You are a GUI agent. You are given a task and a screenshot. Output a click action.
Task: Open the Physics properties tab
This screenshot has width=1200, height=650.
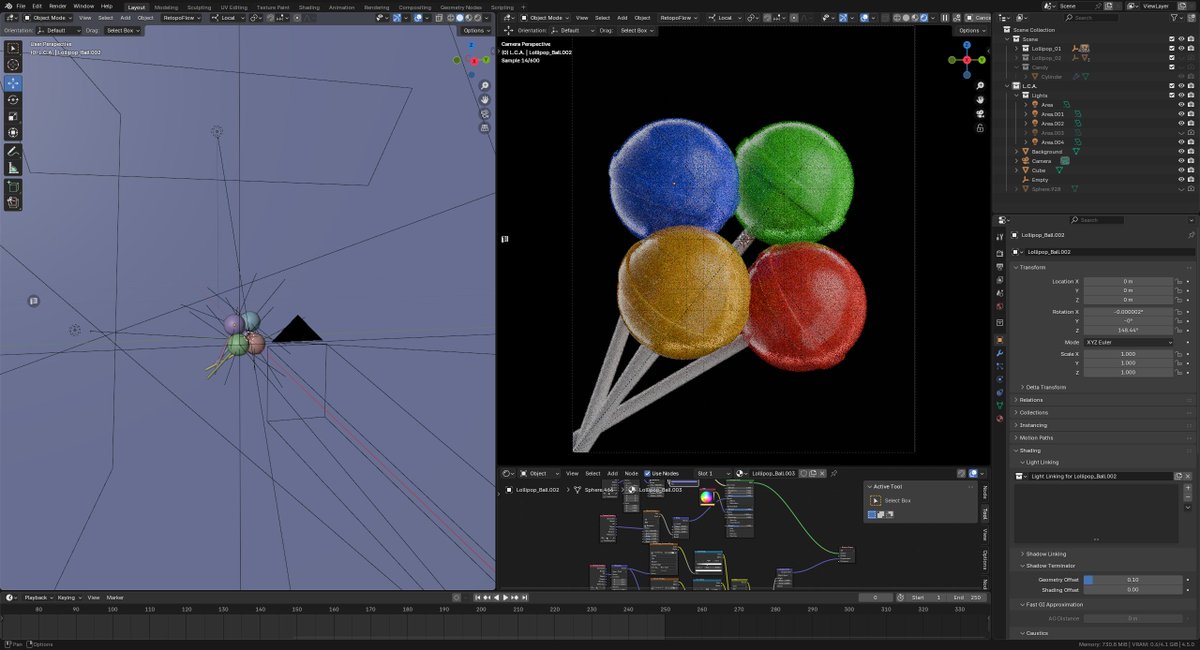point(999,380)
